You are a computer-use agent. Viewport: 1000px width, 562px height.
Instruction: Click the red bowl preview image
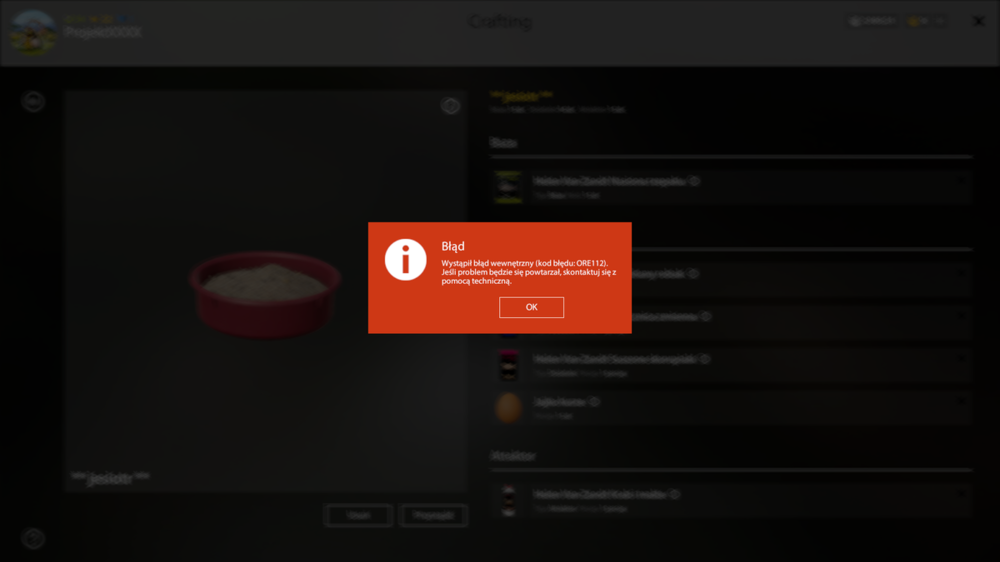click(265, 292)
